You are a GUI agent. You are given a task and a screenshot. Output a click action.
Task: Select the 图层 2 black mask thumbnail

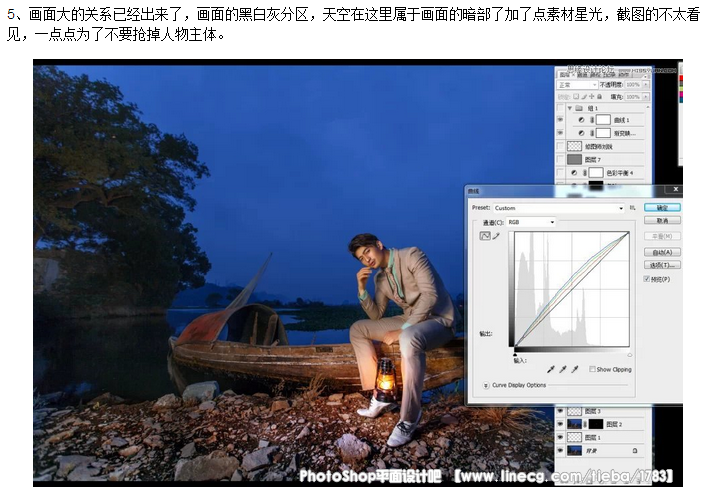click(x=596, y=424)
